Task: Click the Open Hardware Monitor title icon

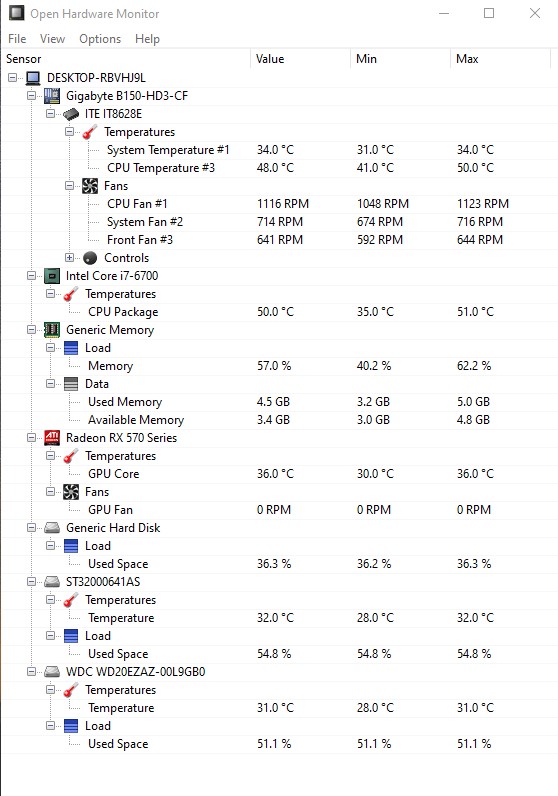Action: coord(16,13)
